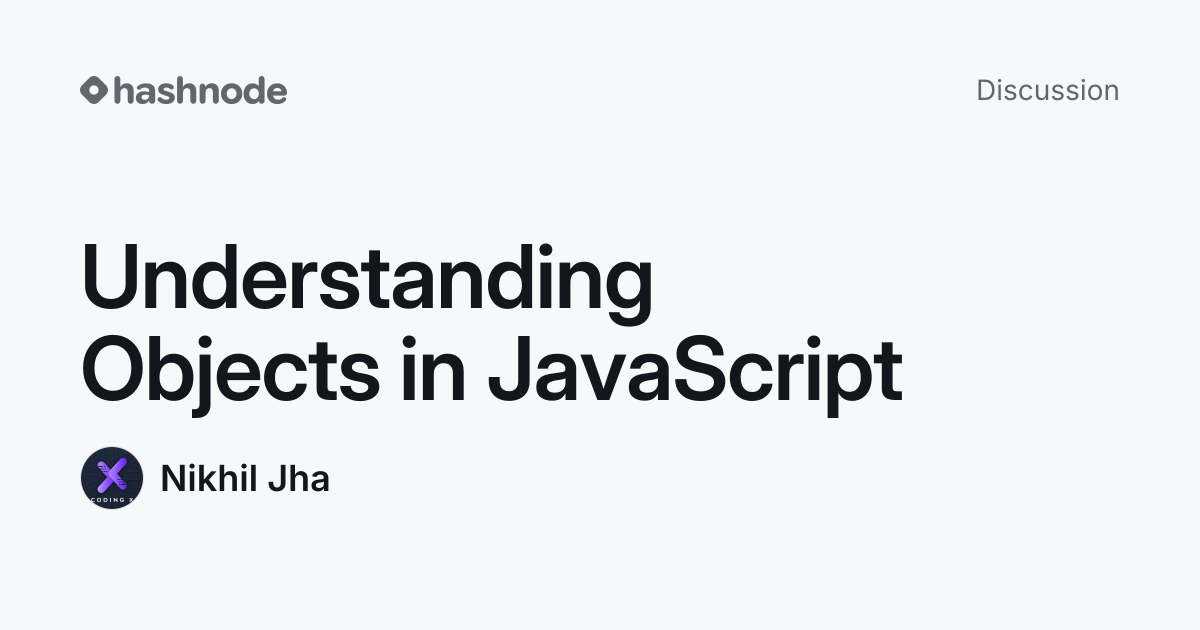
Task: Click the word 'Objects' in the title
Action: coord(231,373)
